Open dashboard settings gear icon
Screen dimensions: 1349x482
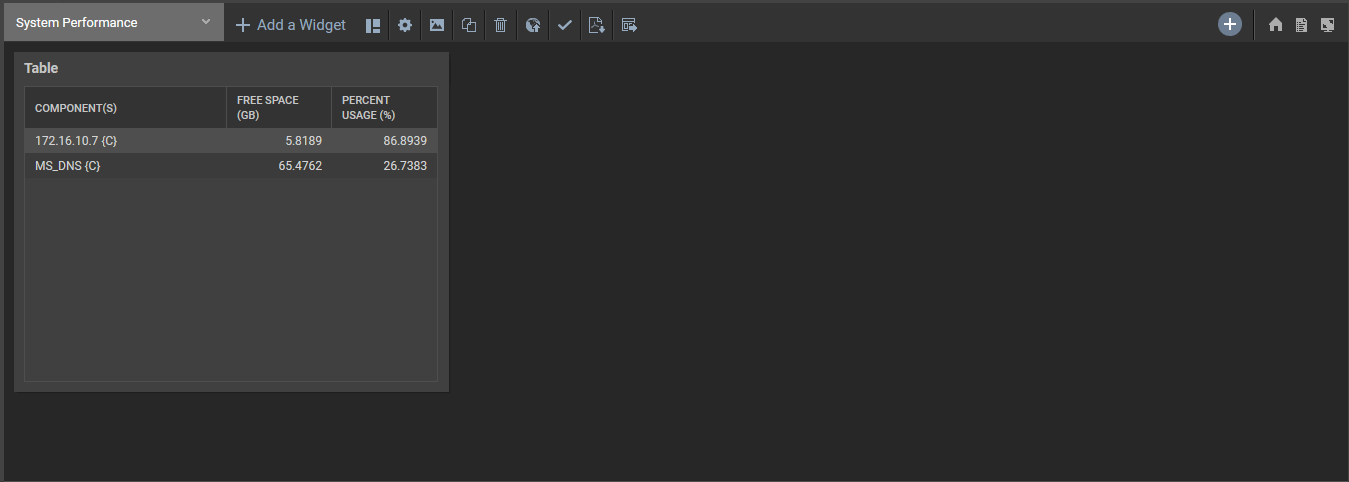tap(405, 25)
